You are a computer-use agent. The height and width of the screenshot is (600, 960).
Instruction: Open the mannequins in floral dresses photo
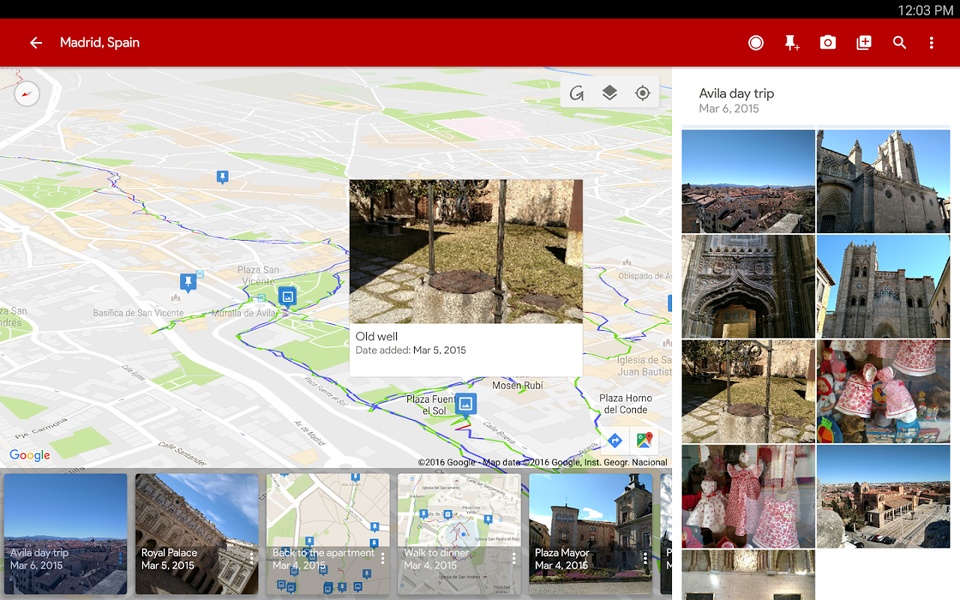pos(748,497)
